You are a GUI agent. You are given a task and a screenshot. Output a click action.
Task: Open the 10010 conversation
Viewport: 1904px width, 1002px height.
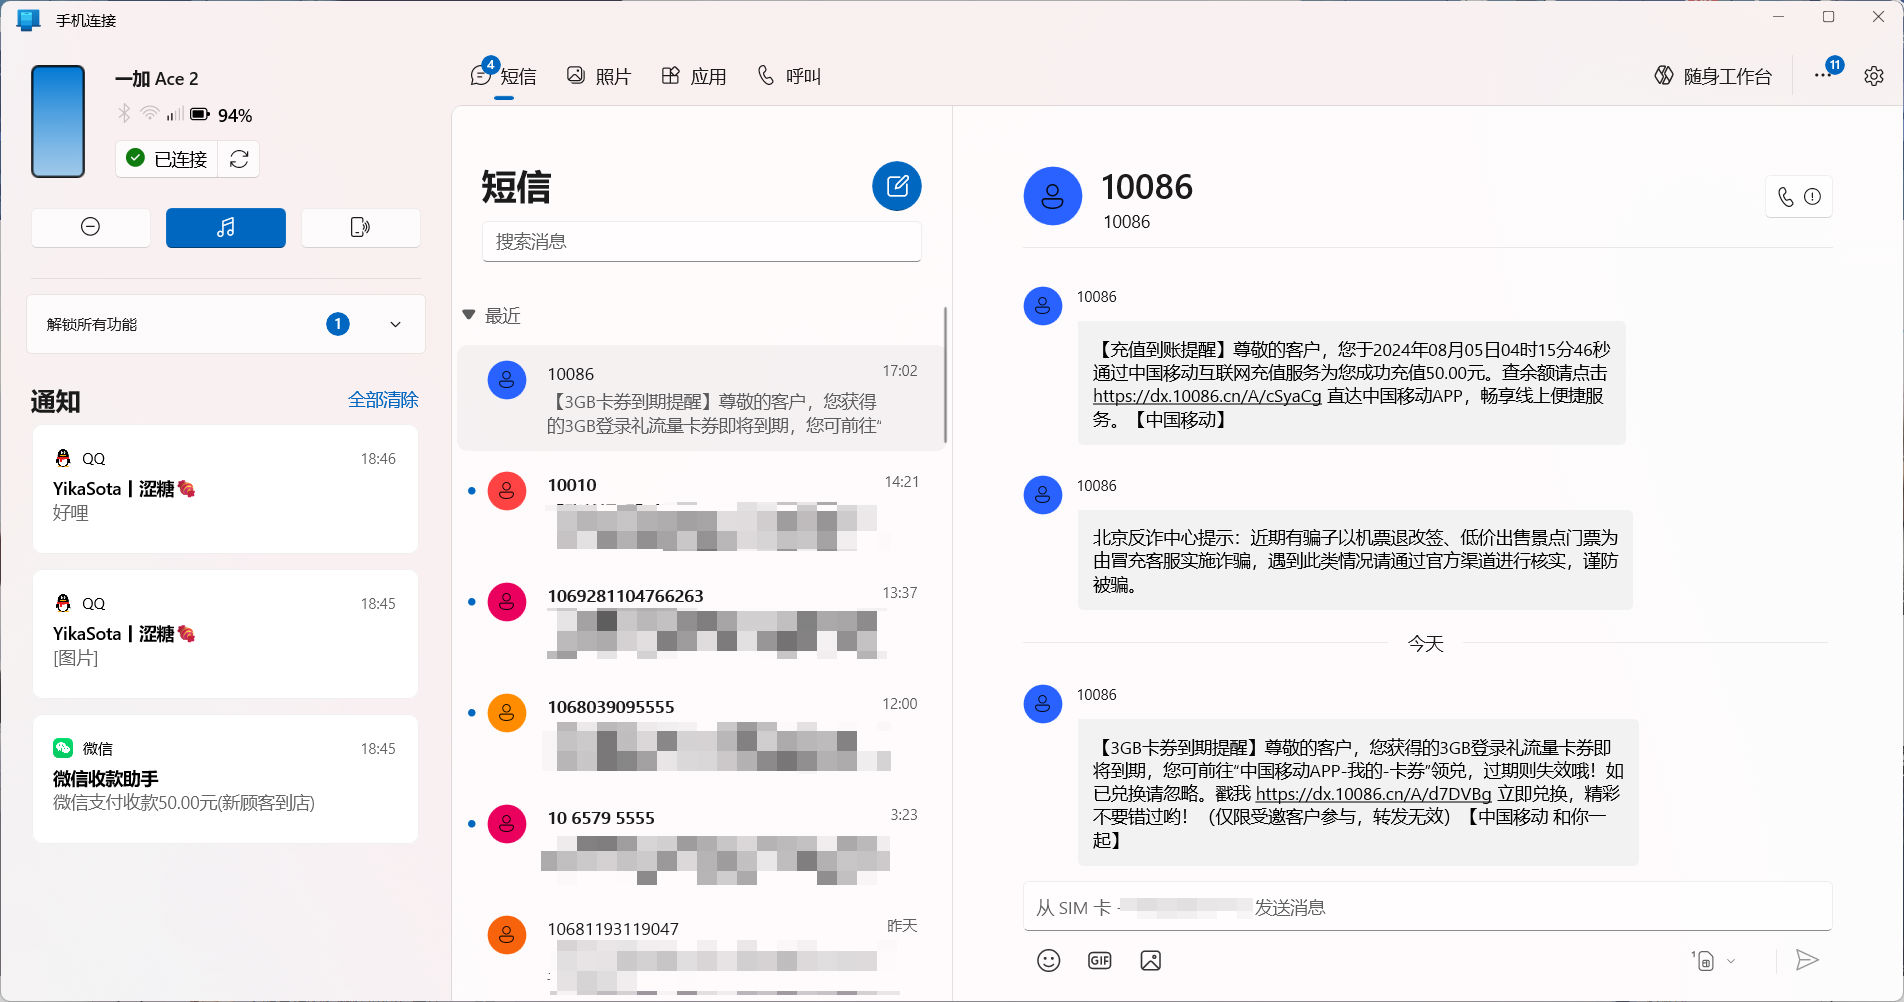[700, 509]
